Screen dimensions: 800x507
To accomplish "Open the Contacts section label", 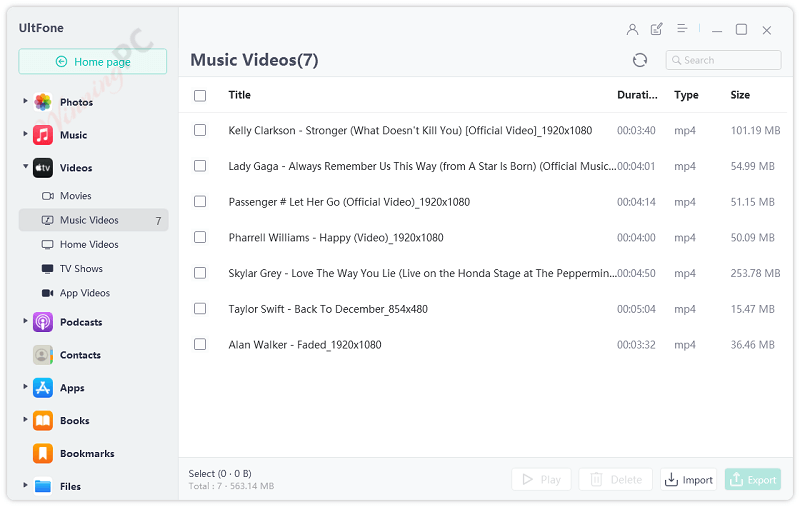I will pos(80,355).
